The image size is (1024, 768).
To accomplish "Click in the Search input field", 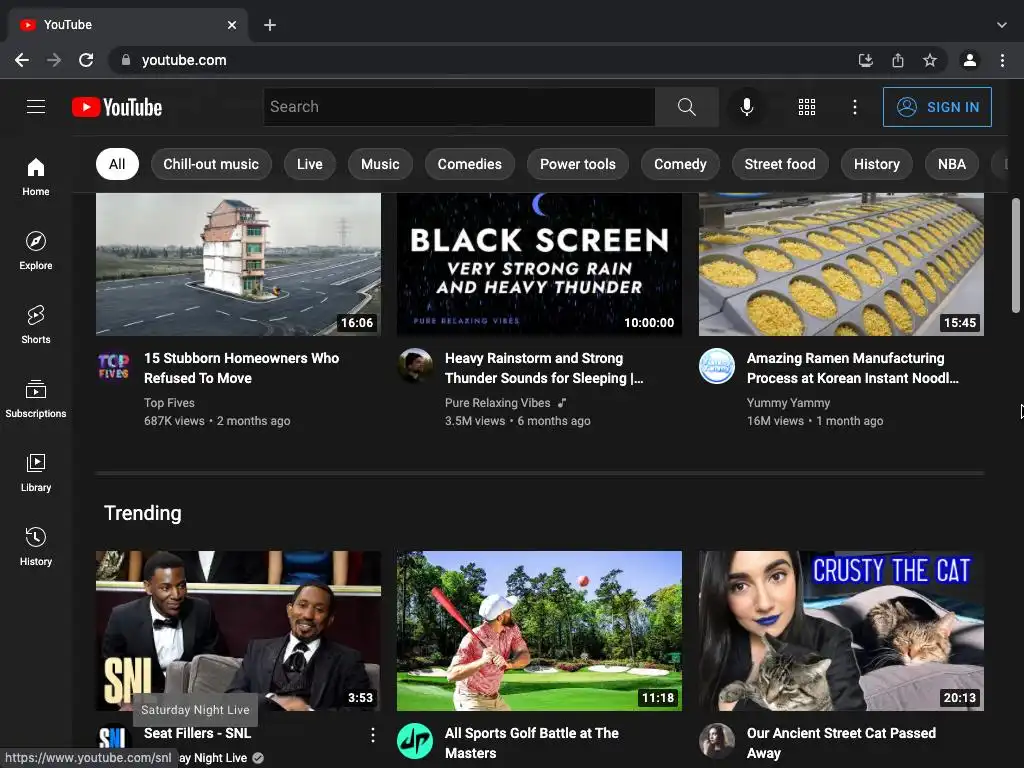I will (459, 106).
